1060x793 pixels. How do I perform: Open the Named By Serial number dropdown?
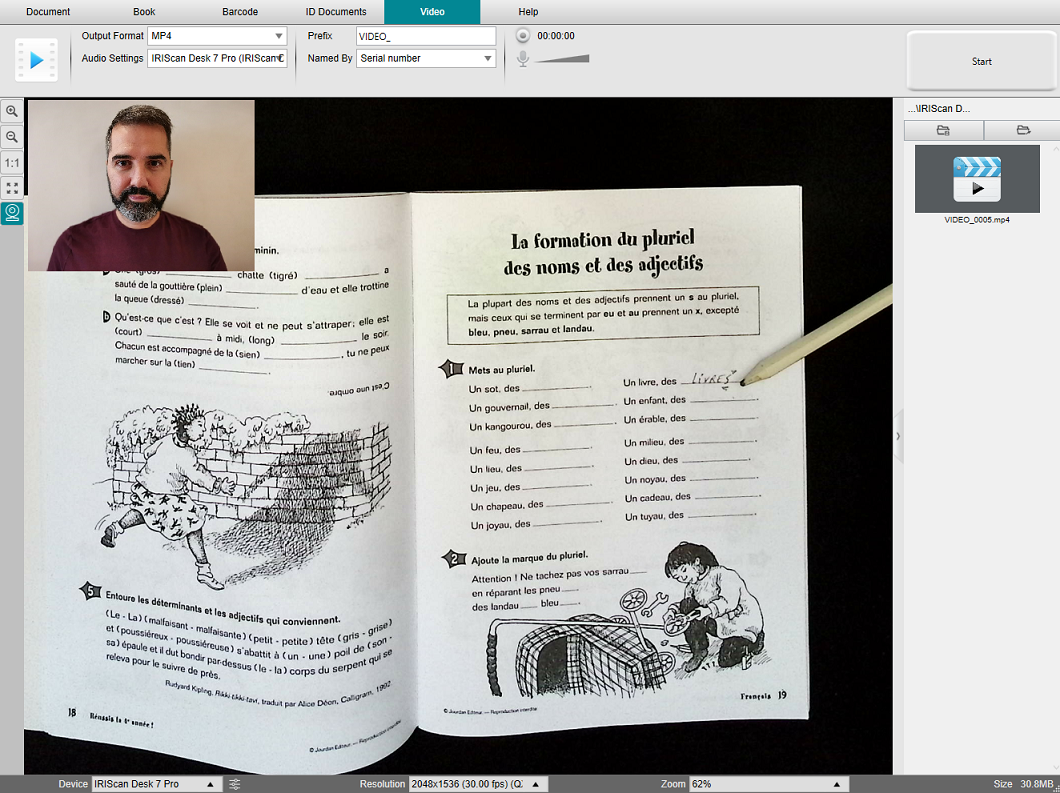426,58
